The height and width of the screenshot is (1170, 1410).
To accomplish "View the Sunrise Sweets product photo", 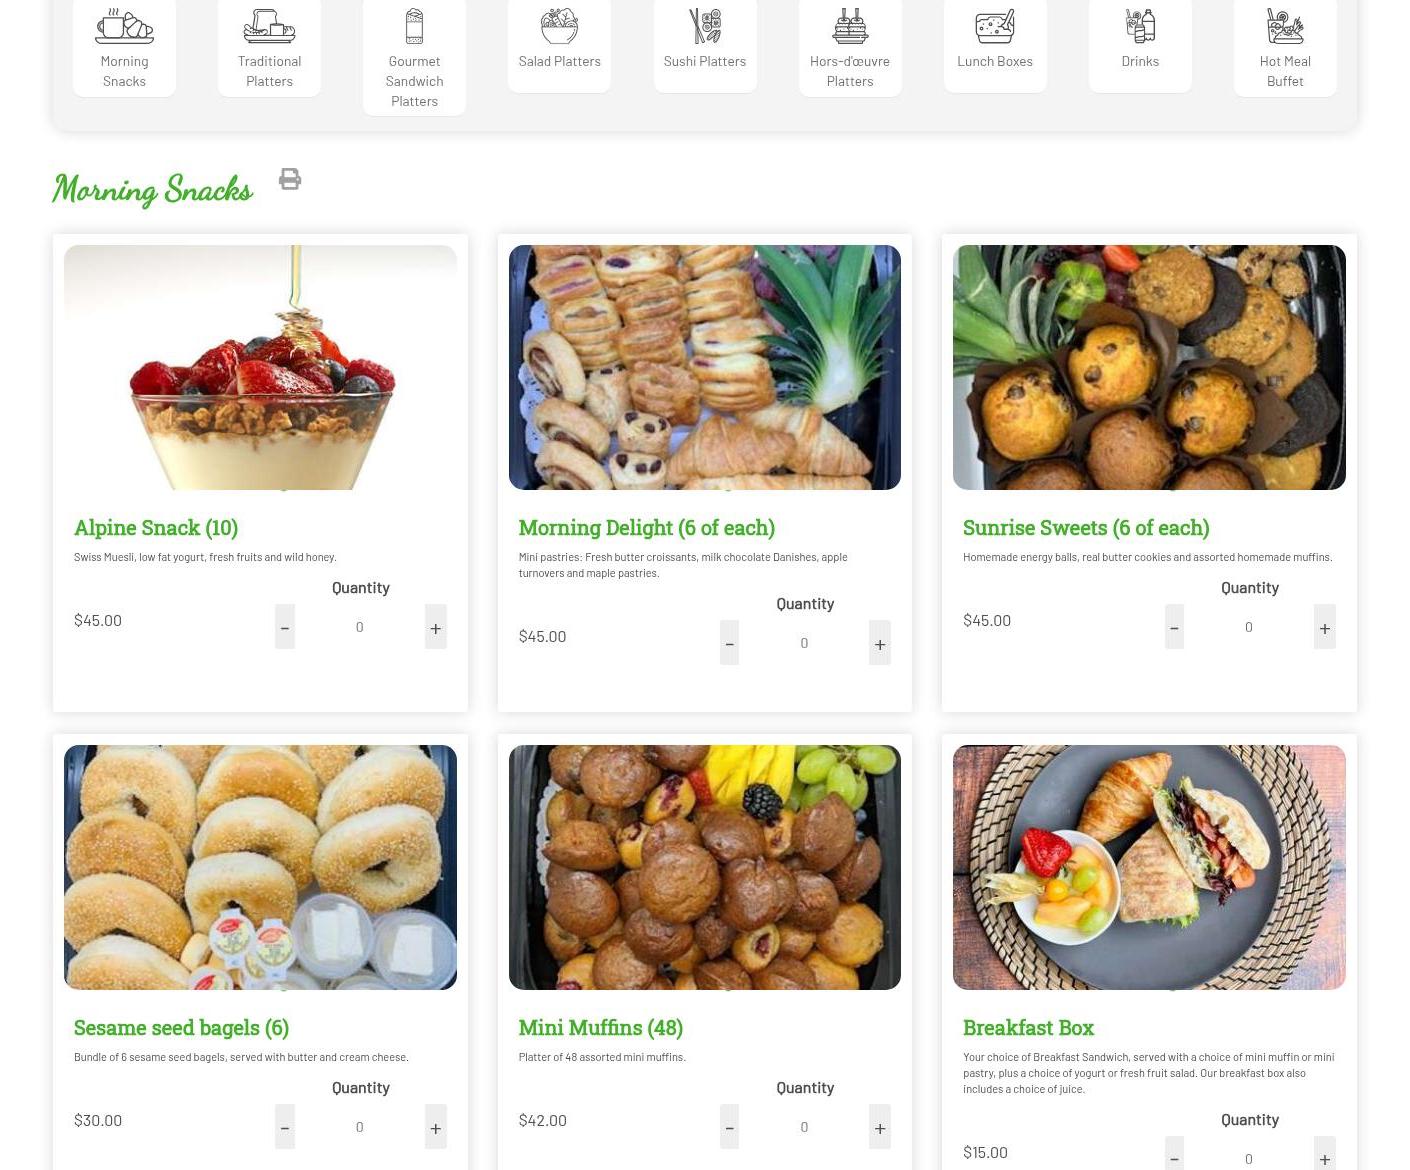I will coord(1149,367).
